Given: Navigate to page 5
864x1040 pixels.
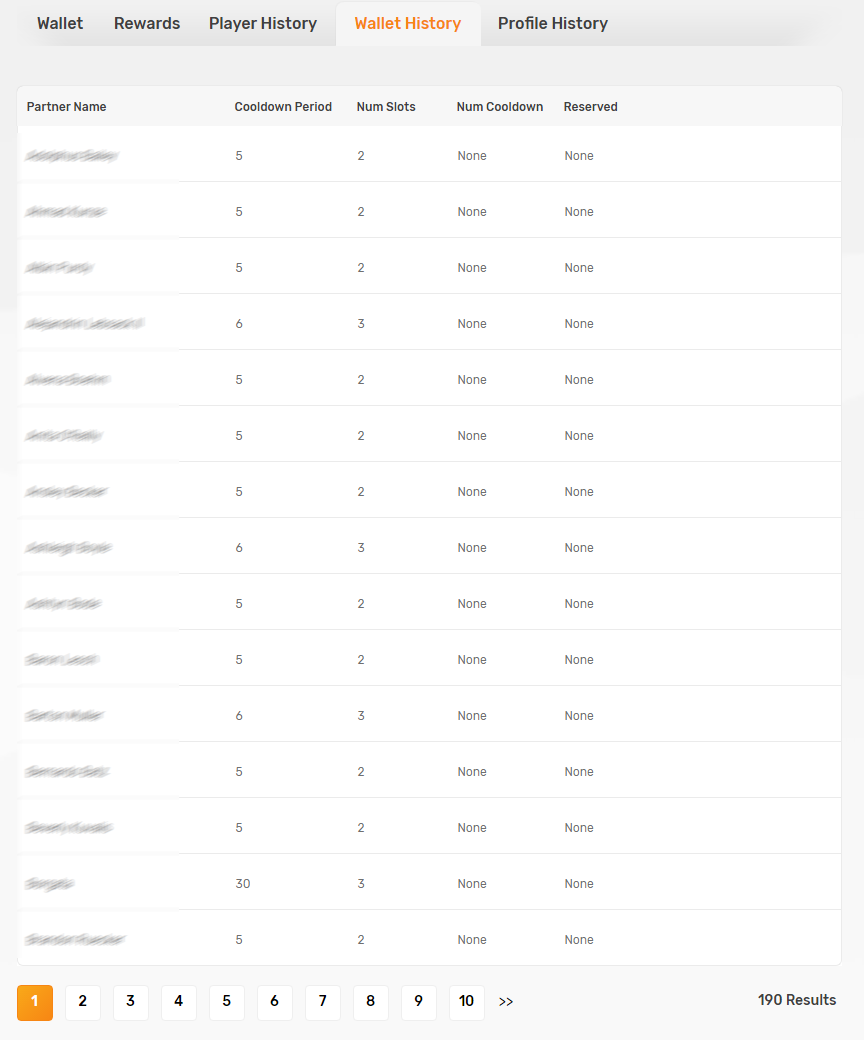Looking at the screenshot, I should point(227,1002).
